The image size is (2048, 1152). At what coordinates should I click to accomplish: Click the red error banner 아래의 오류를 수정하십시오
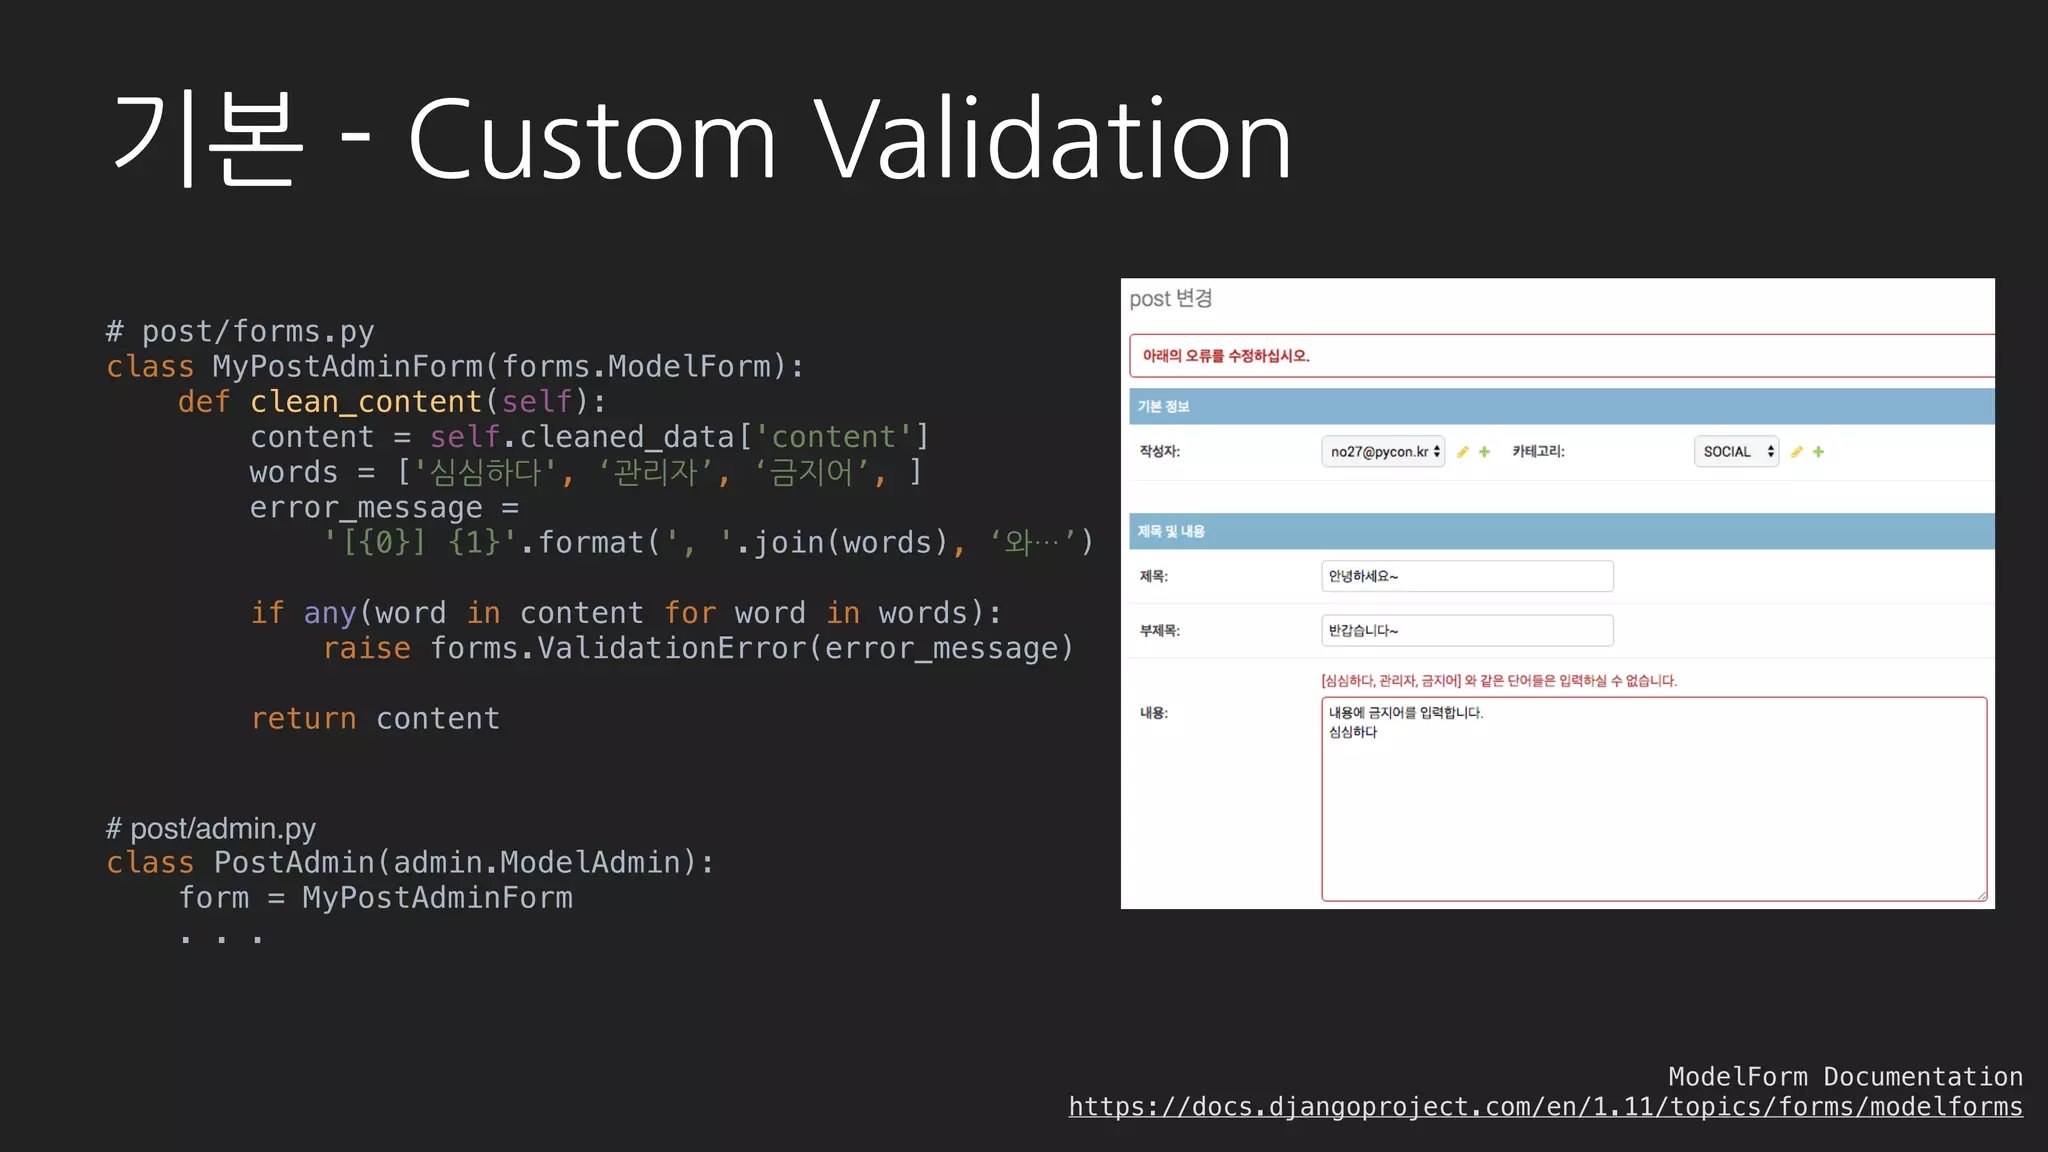pos(1226,356)
